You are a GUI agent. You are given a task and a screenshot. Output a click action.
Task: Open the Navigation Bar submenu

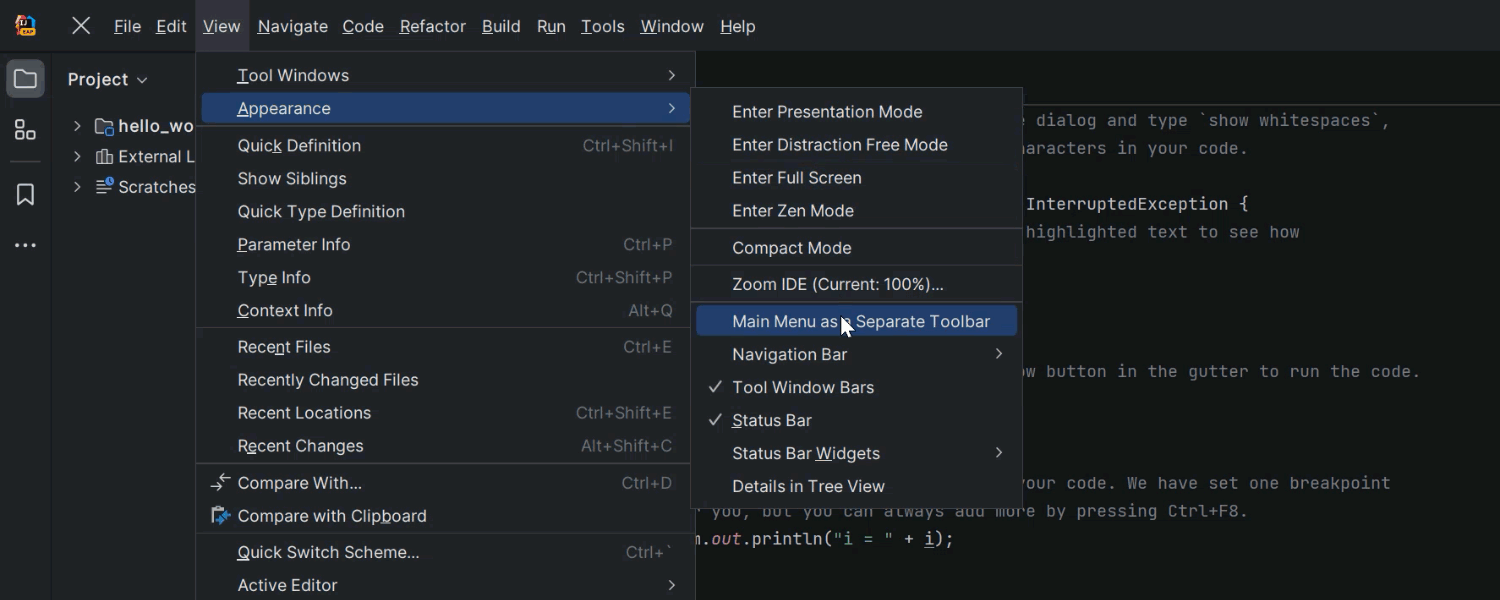(790, 354)
